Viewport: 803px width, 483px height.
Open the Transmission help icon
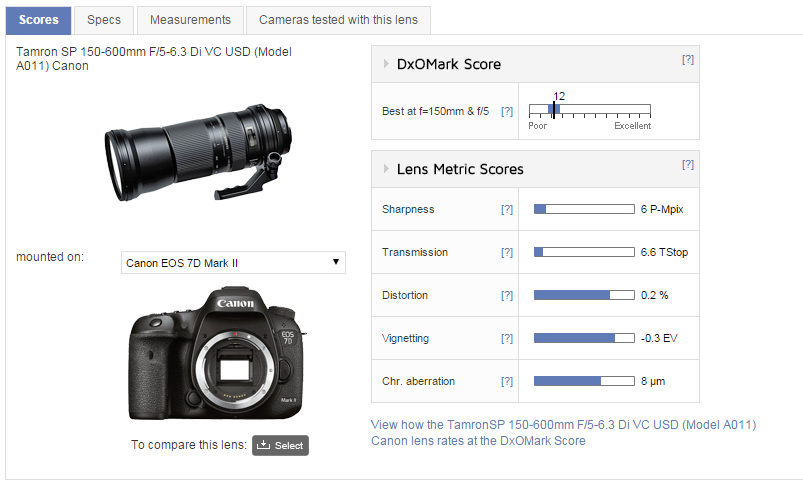(506, 252)
